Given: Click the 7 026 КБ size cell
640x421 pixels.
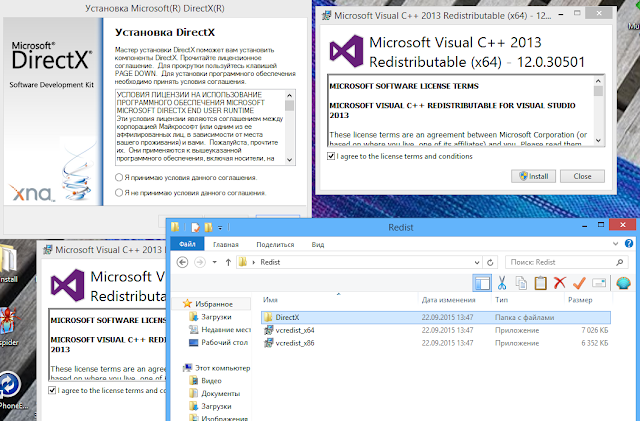Looking at the screenshot, I should click(595, 330).
